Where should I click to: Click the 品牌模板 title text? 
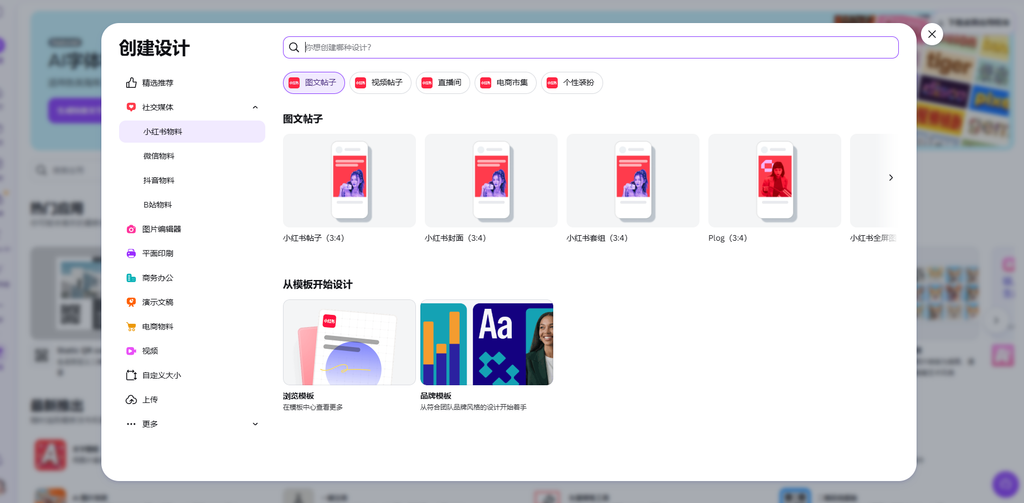point(436,396)
